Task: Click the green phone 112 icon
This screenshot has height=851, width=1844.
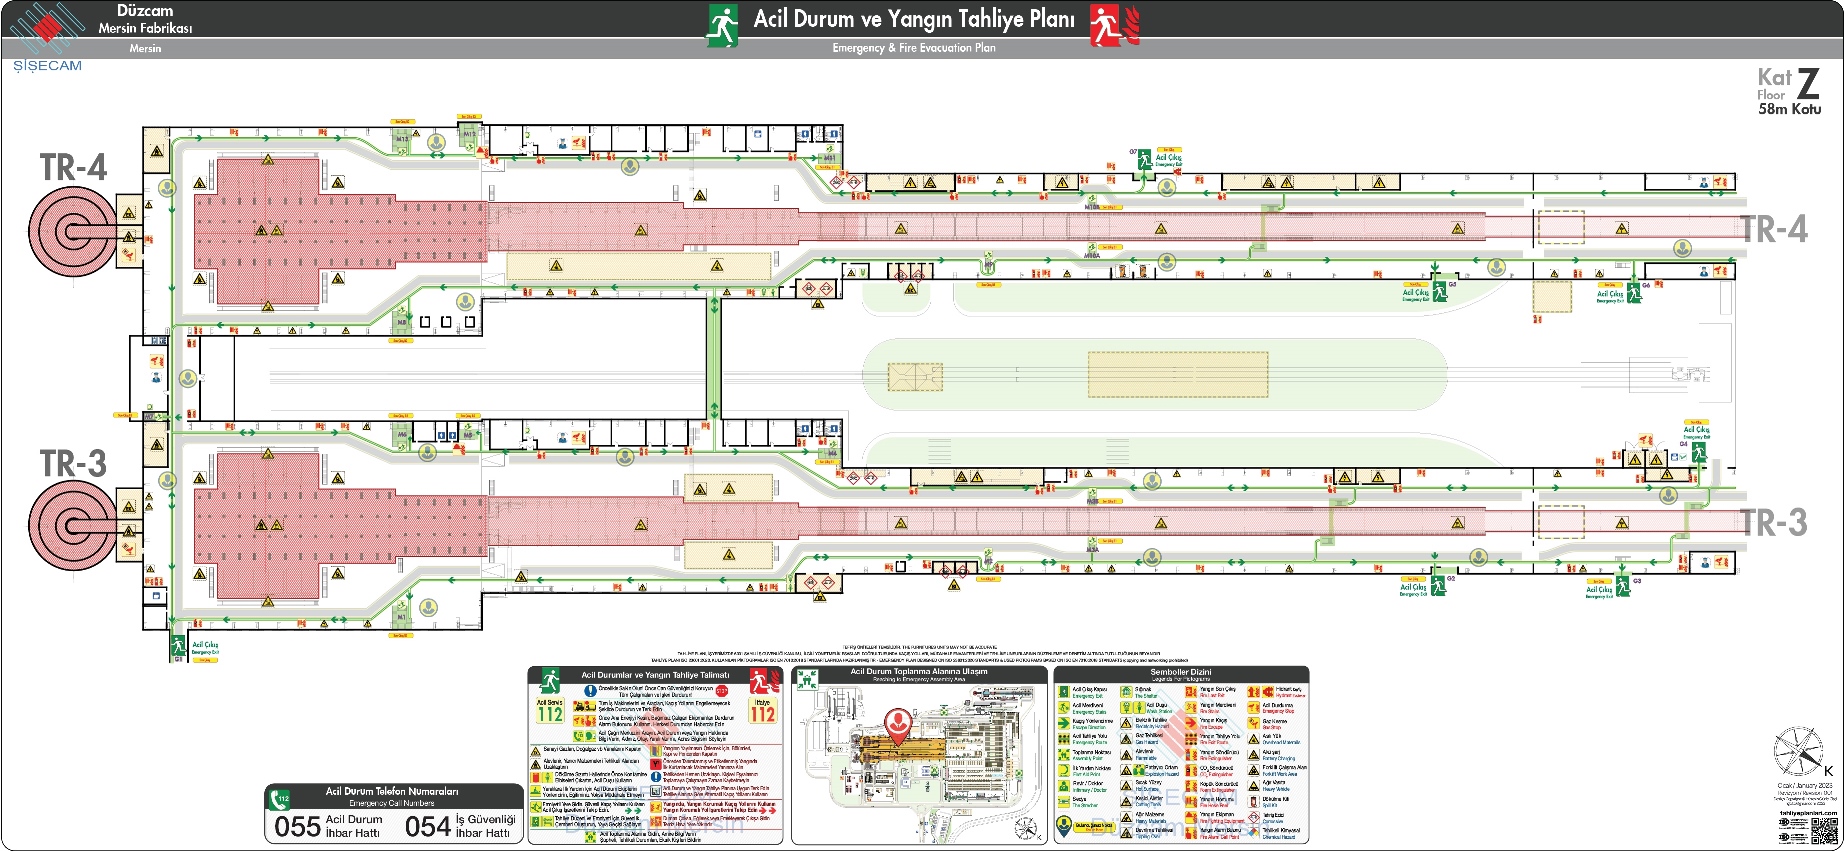Action: [281, 798]
